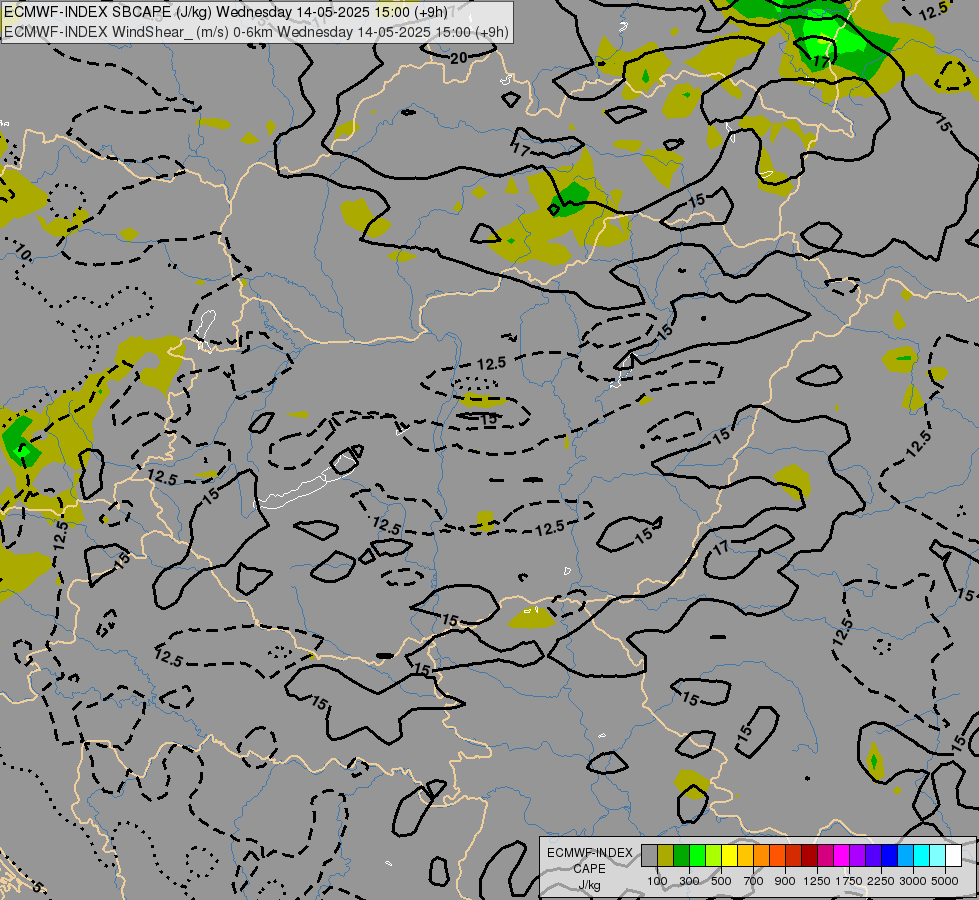Click the 3000 legend value
The image size is (979, 900).
[913, 881]
